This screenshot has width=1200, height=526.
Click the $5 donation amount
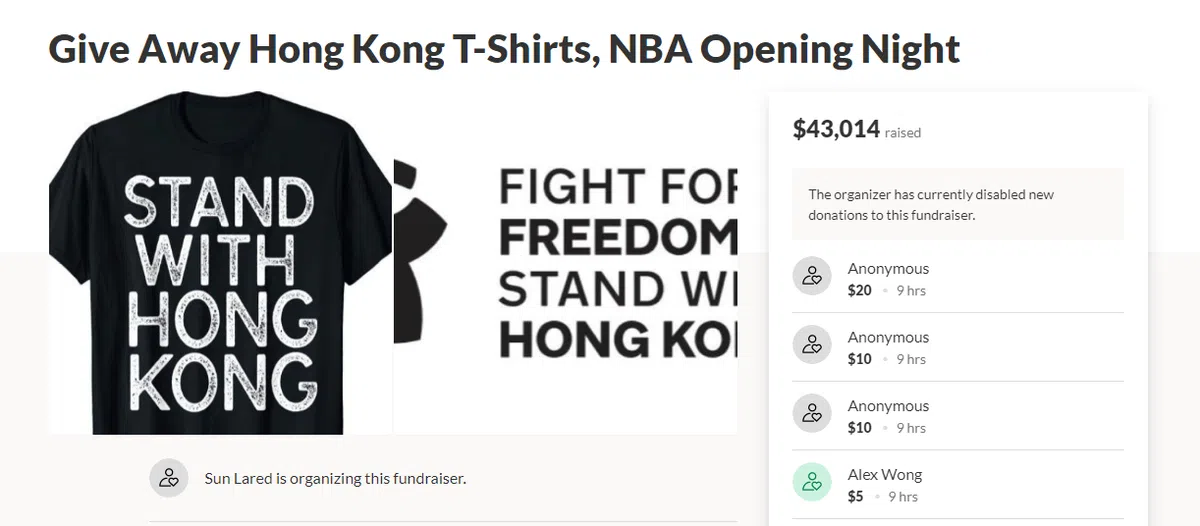855,496
